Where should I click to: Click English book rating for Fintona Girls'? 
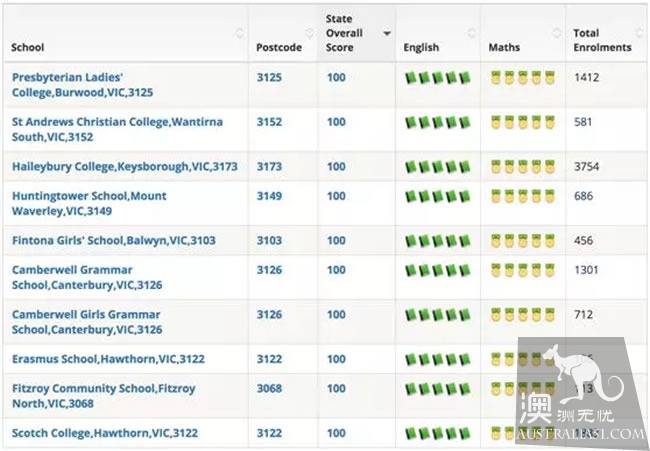click(x=438, y=241)
